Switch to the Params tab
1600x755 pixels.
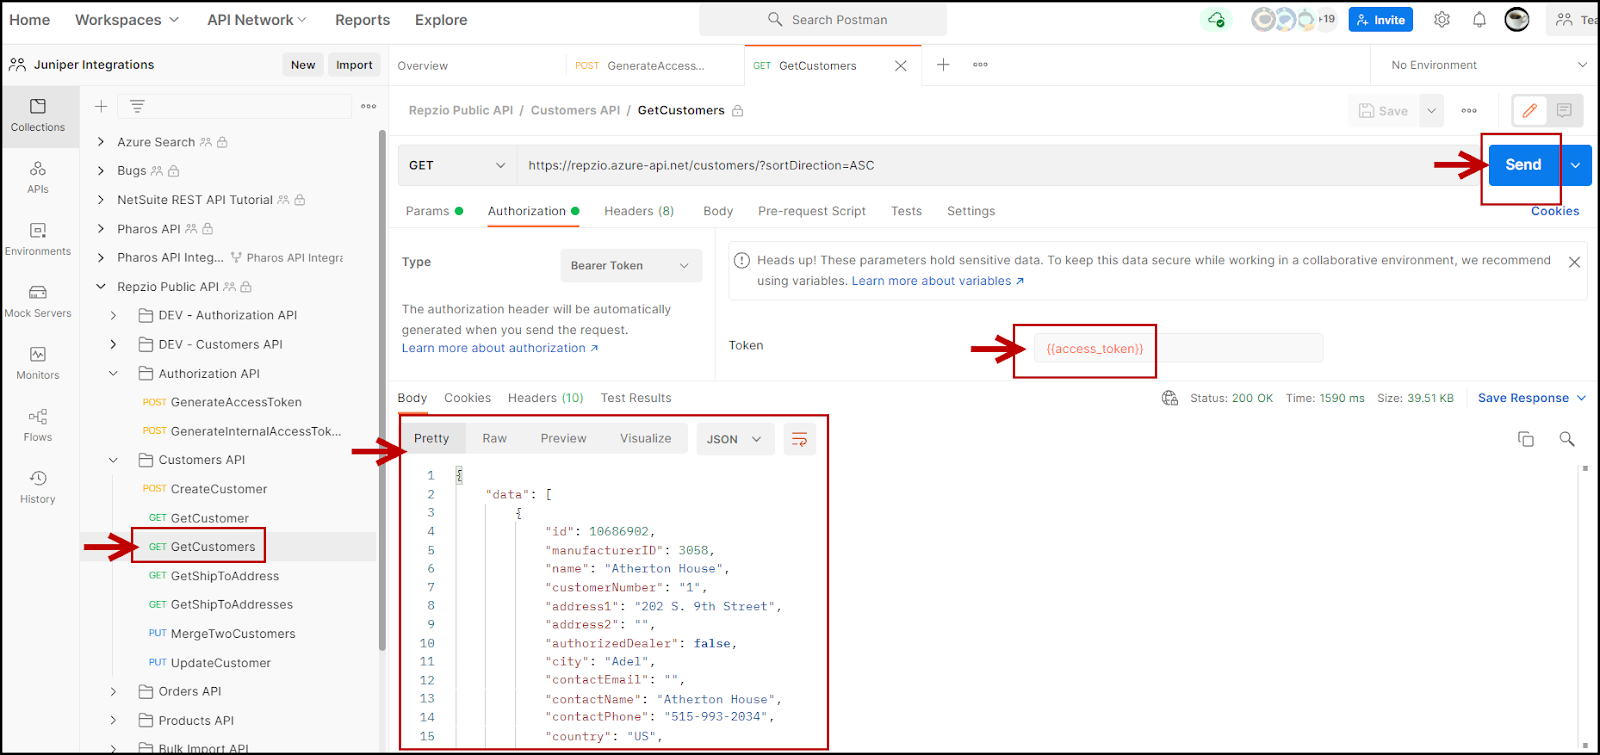coord(434,211)
